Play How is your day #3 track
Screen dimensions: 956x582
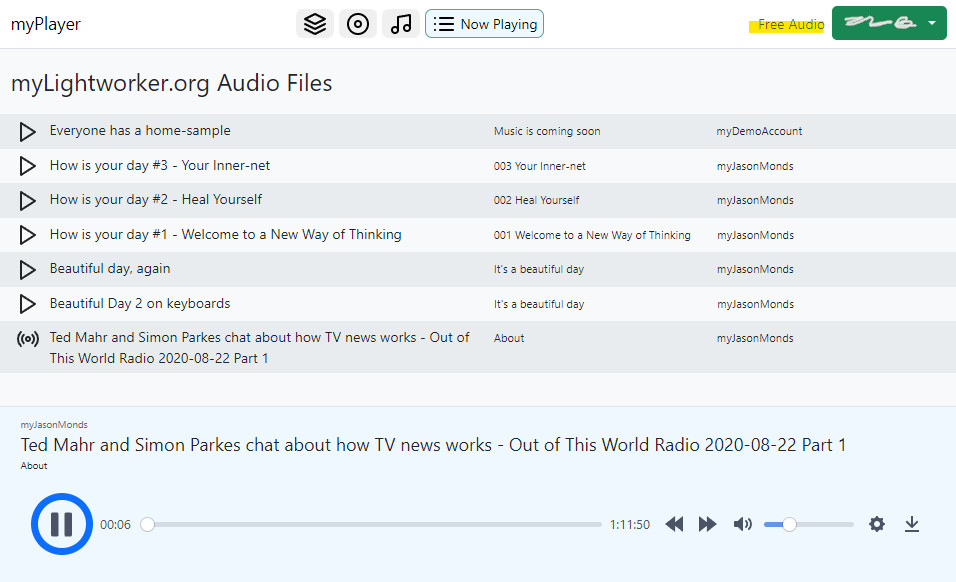click(x=28, y=166)
